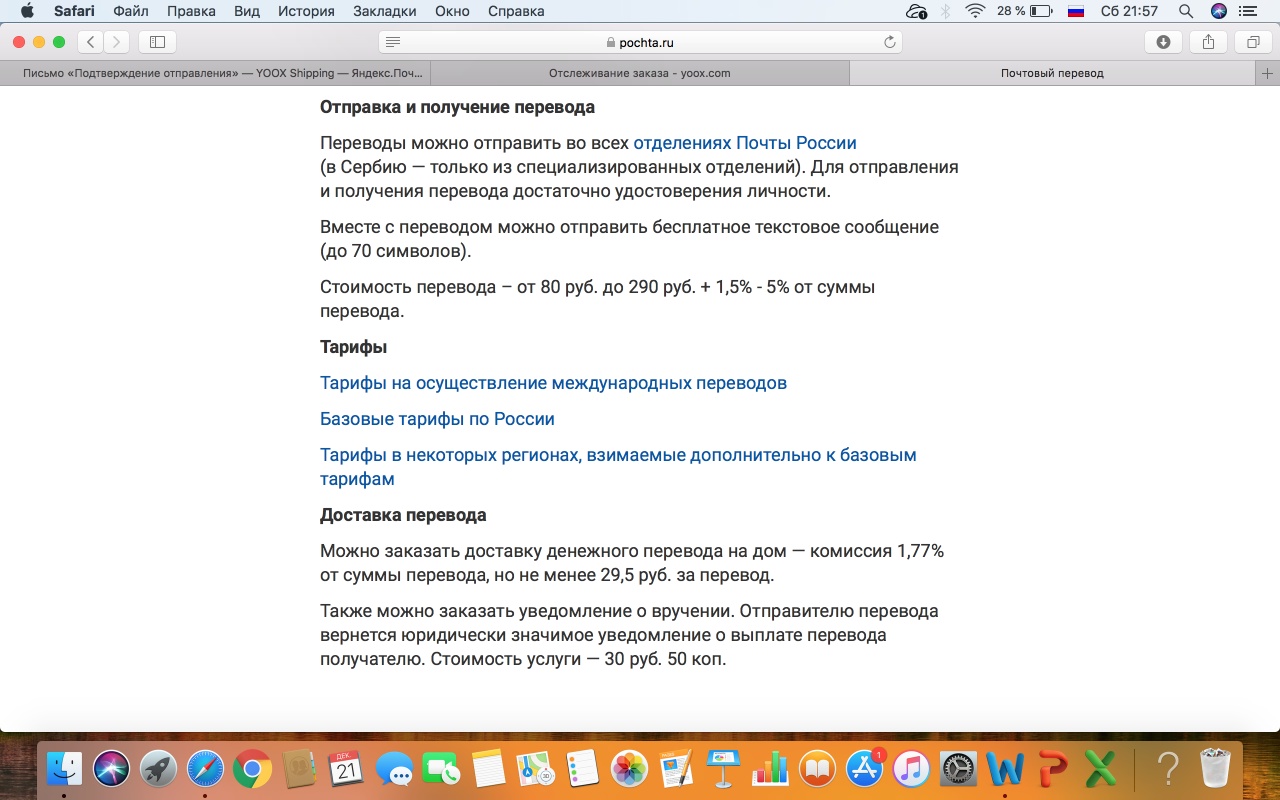
Task: Open Google Chrome from the Dock
Action: point(252,769)
